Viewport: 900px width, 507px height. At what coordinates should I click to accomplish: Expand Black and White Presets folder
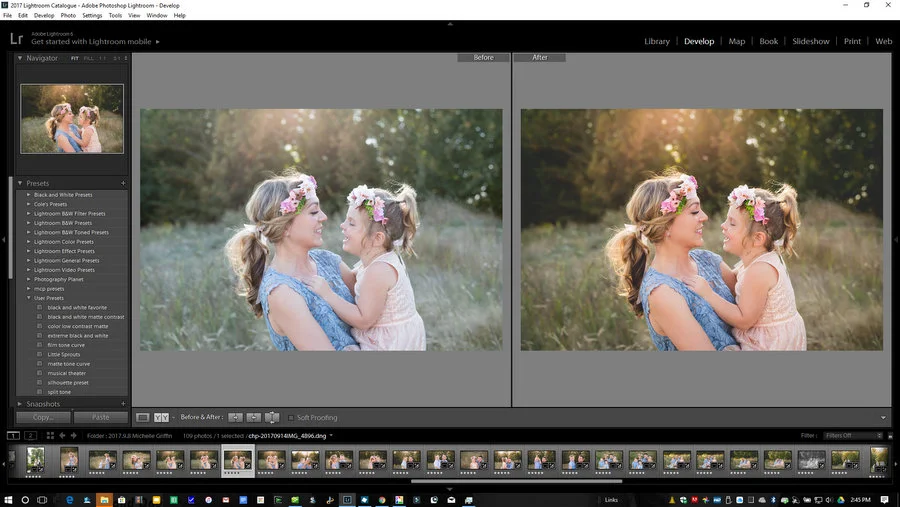[x=29, y=195]
